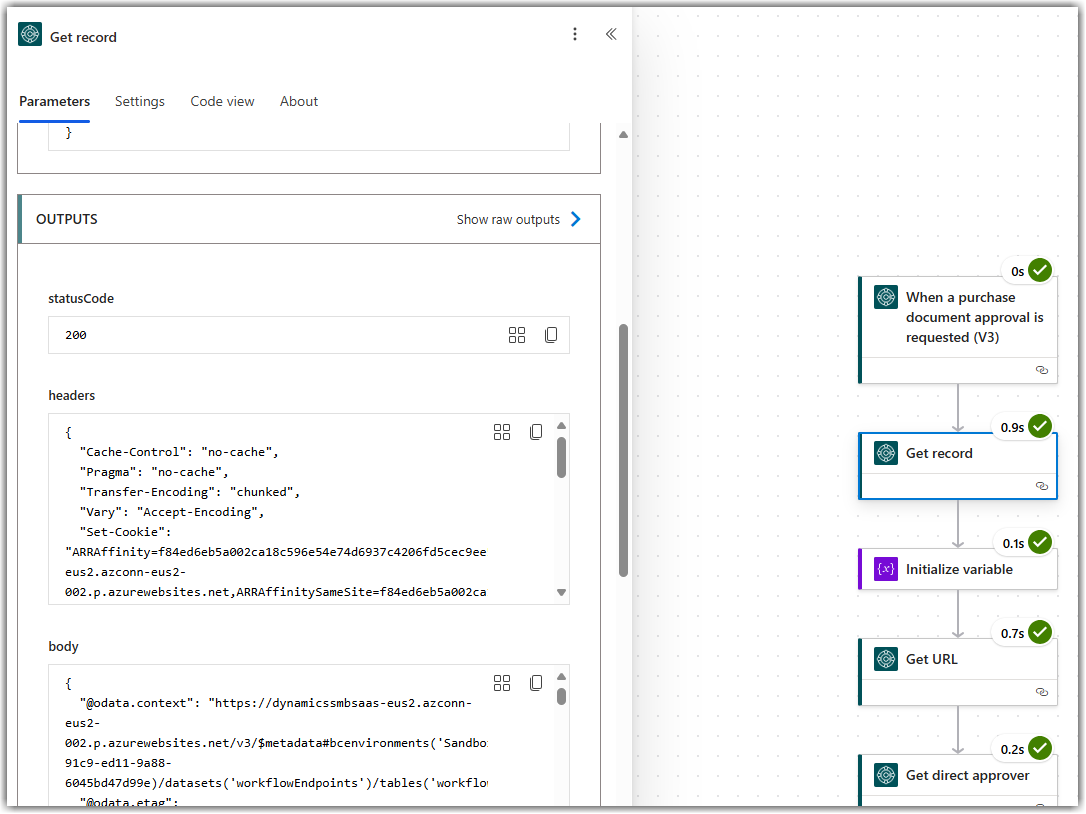Click the table view icon on the body output
1086x814 pixels.
coord(502,682)
